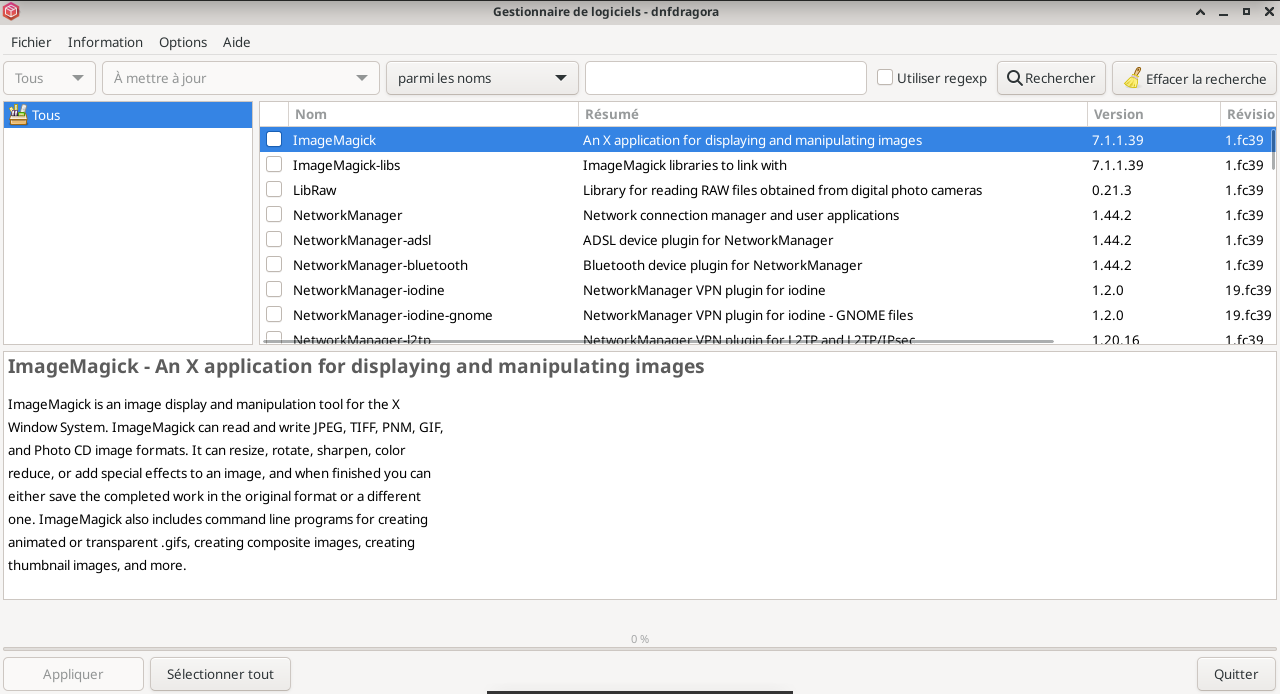Check the NetworkManager-iodine checkbox
1280x694 pixels.
pyautogui.click(x=274, y=289)
